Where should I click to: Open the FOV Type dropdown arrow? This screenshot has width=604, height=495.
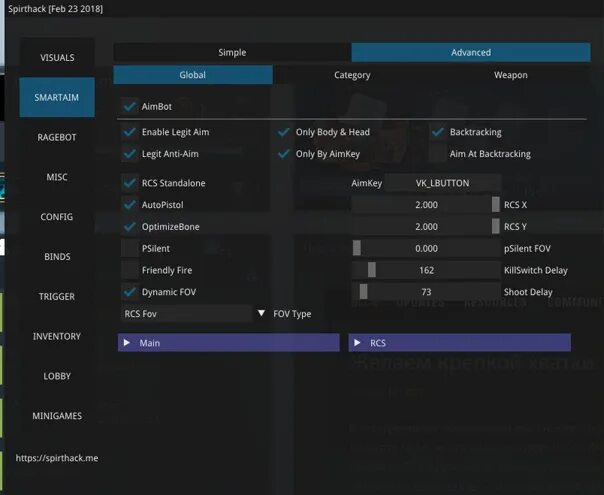click(x=261, y=313)
